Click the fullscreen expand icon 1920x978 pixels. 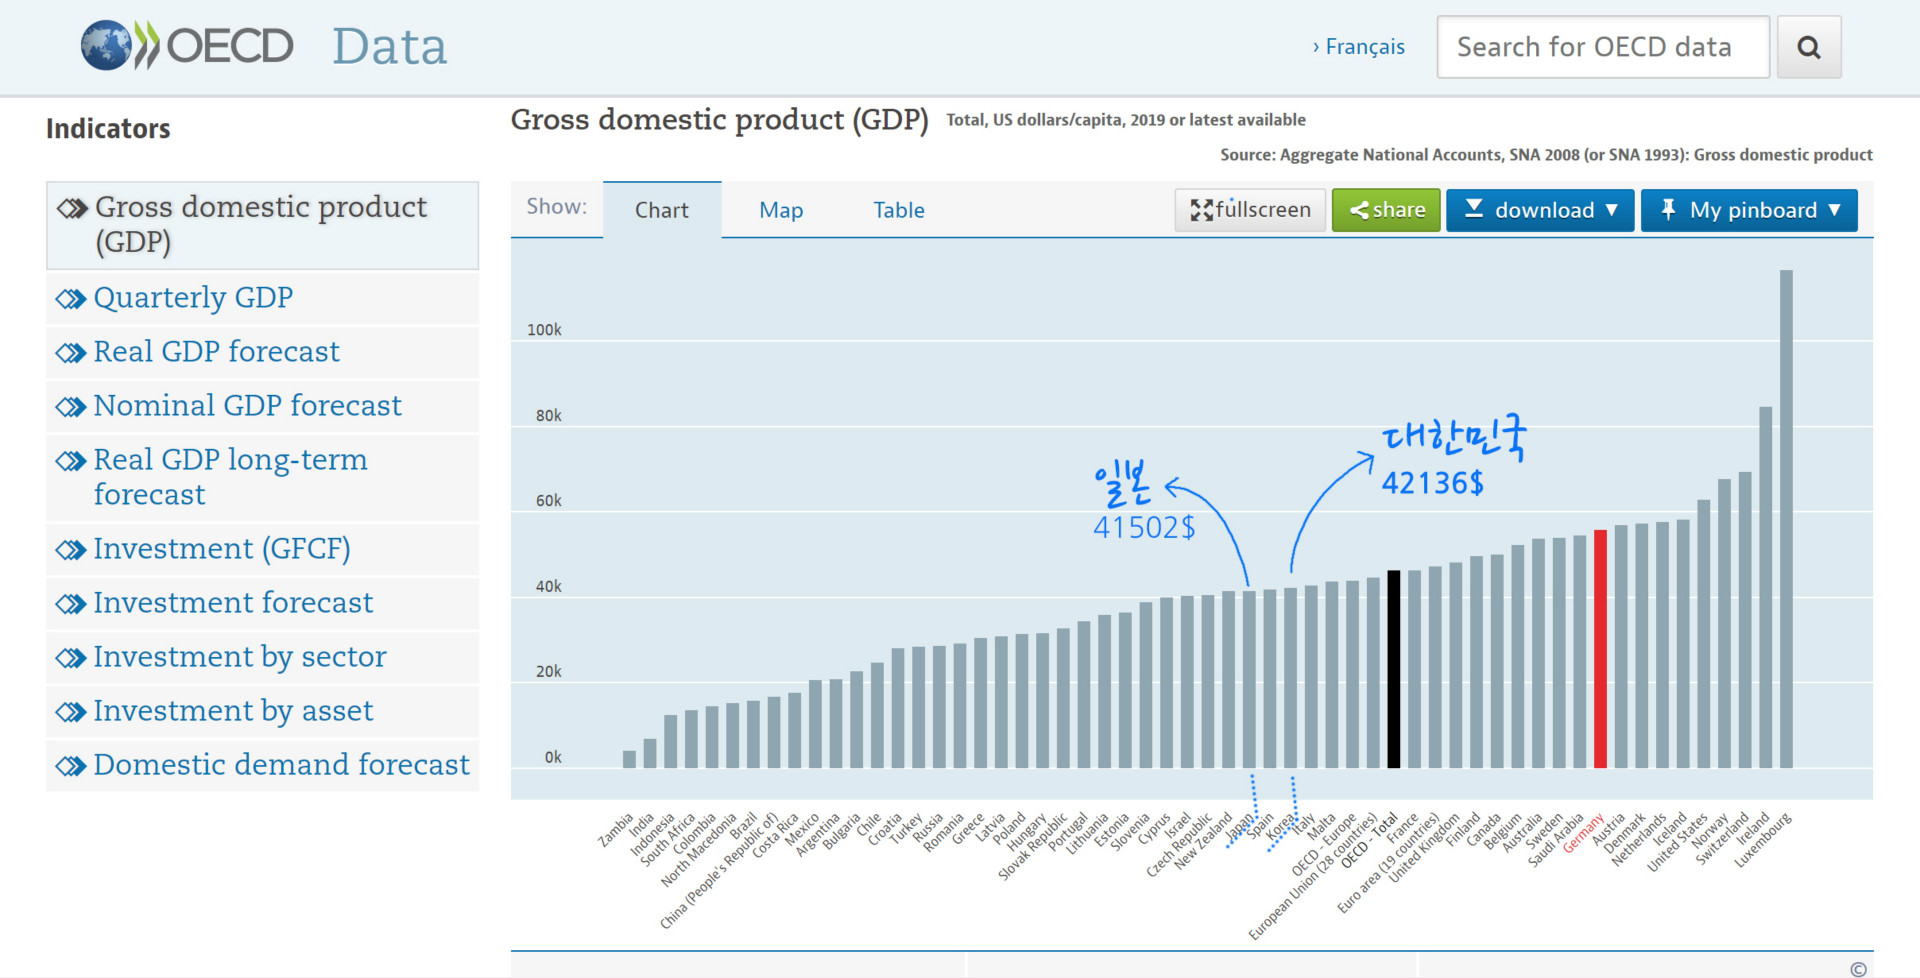1200,210
